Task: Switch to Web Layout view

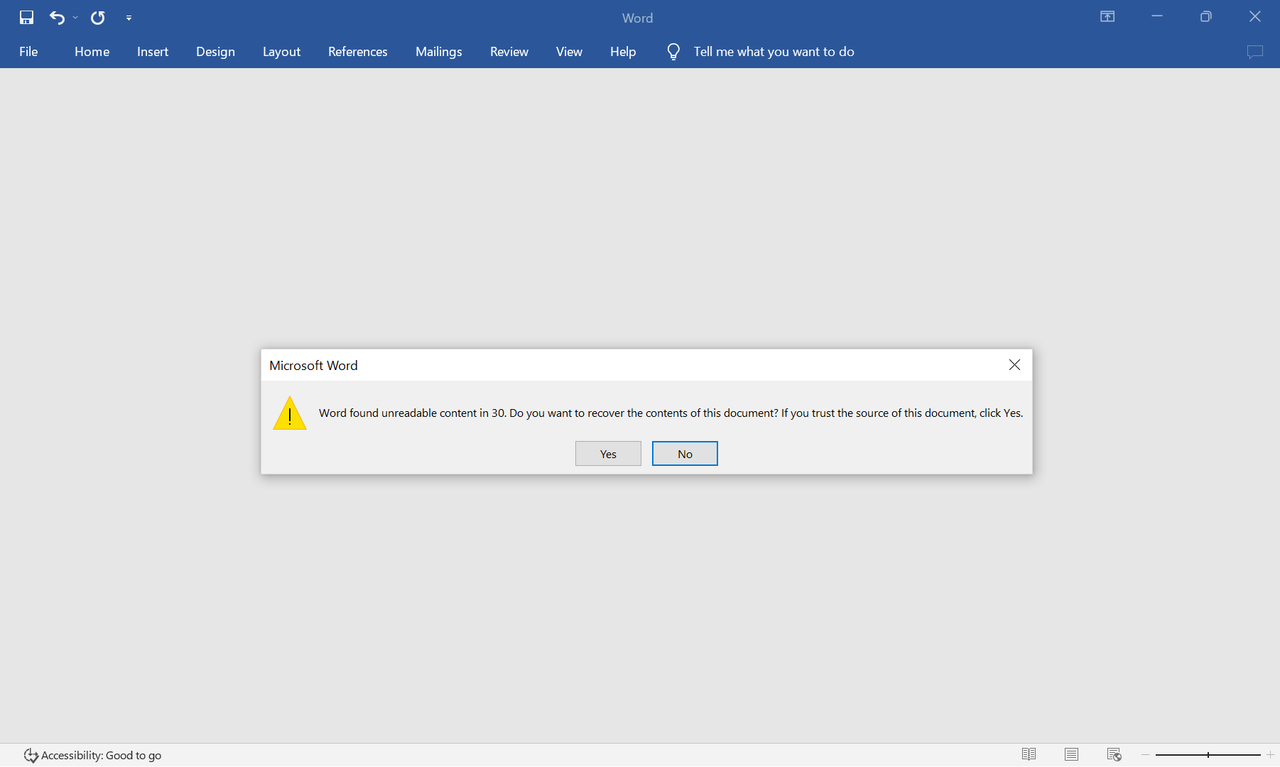Action: tap(1113, 754)
